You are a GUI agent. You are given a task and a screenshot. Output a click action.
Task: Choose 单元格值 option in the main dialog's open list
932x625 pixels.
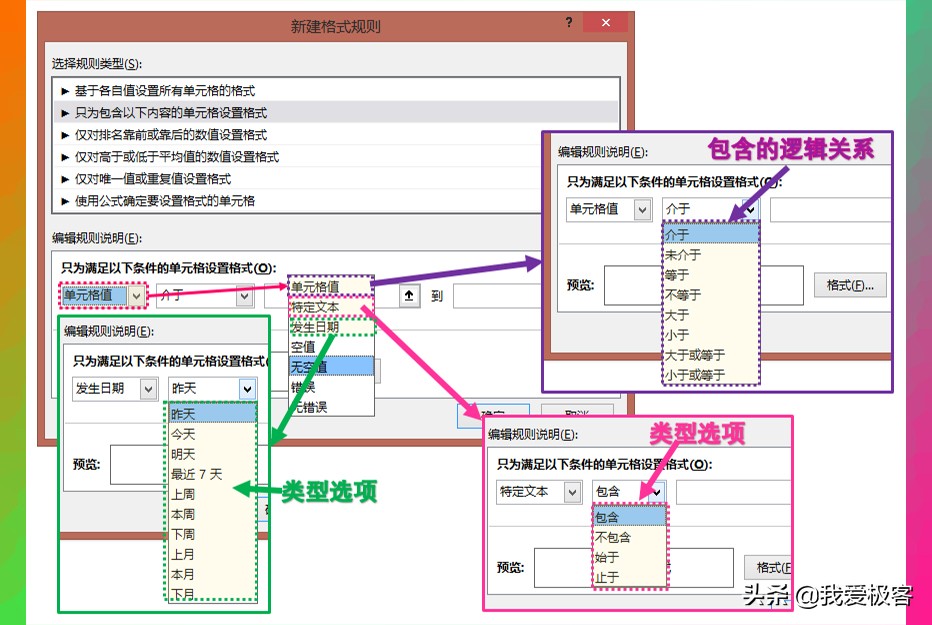(x=331, y=287)
